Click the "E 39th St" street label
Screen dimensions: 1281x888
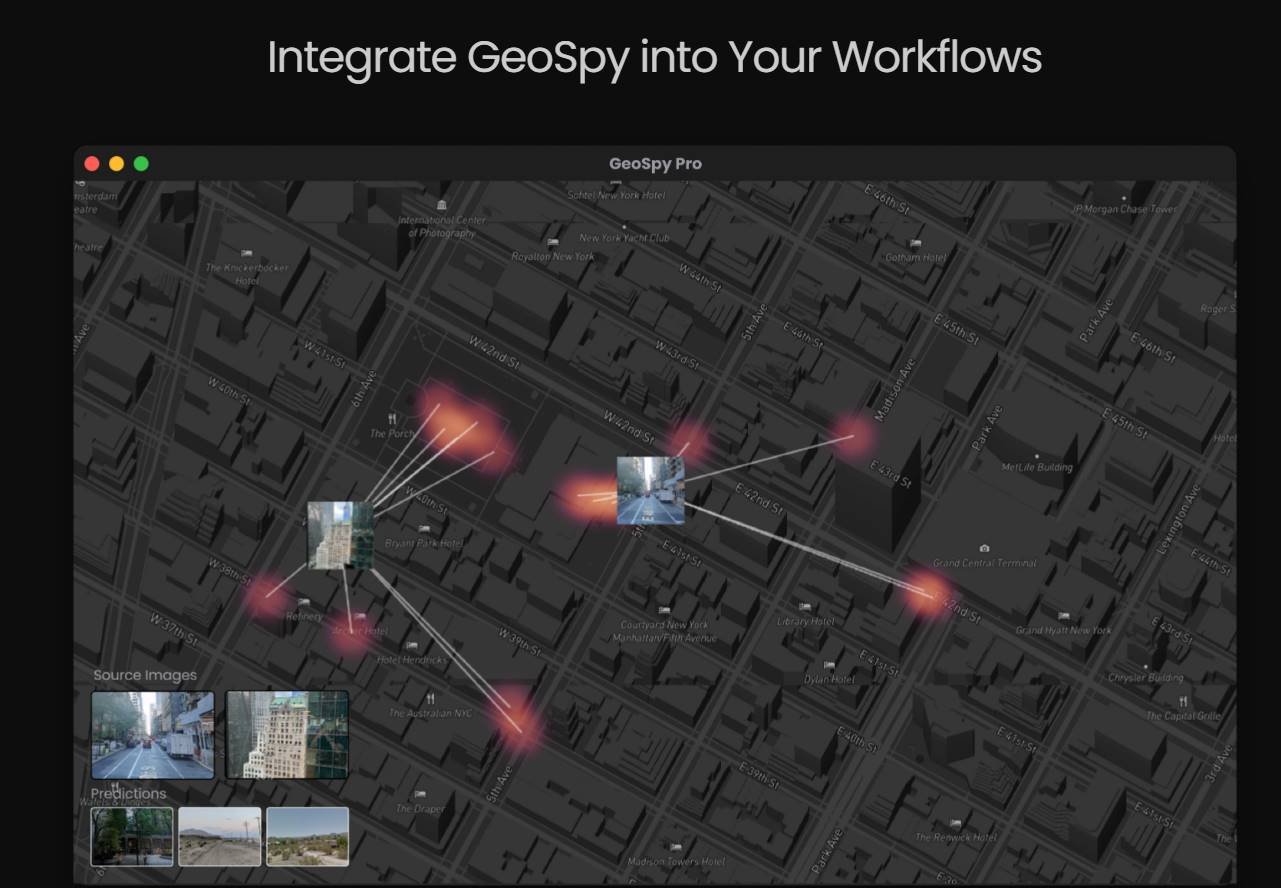[759, 774]
